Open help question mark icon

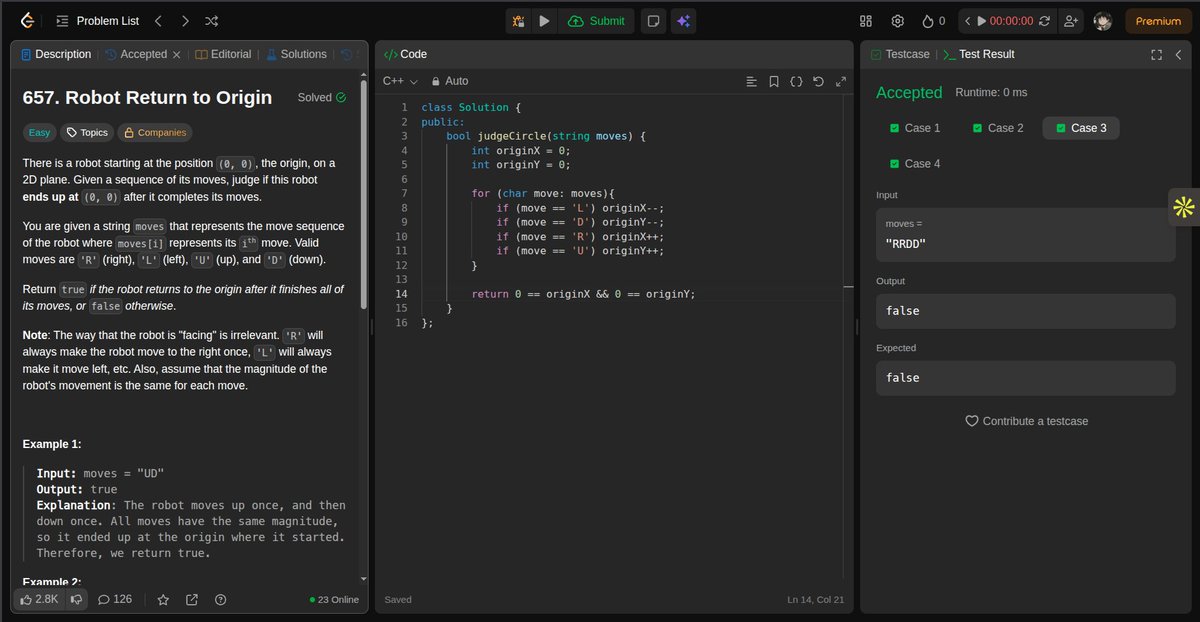pos(221,600)
